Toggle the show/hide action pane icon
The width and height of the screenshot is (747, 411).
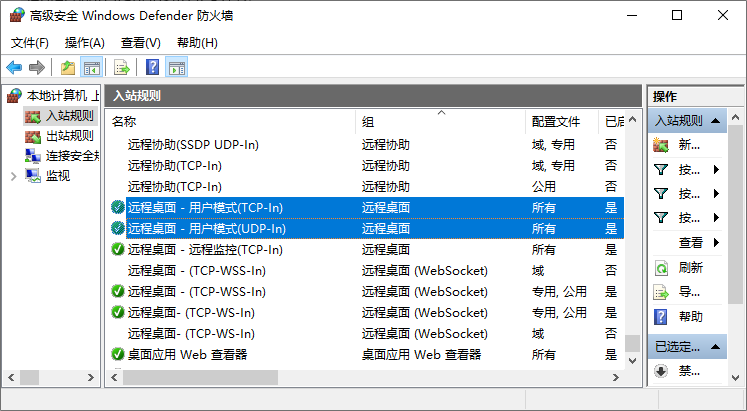point(177,67)
